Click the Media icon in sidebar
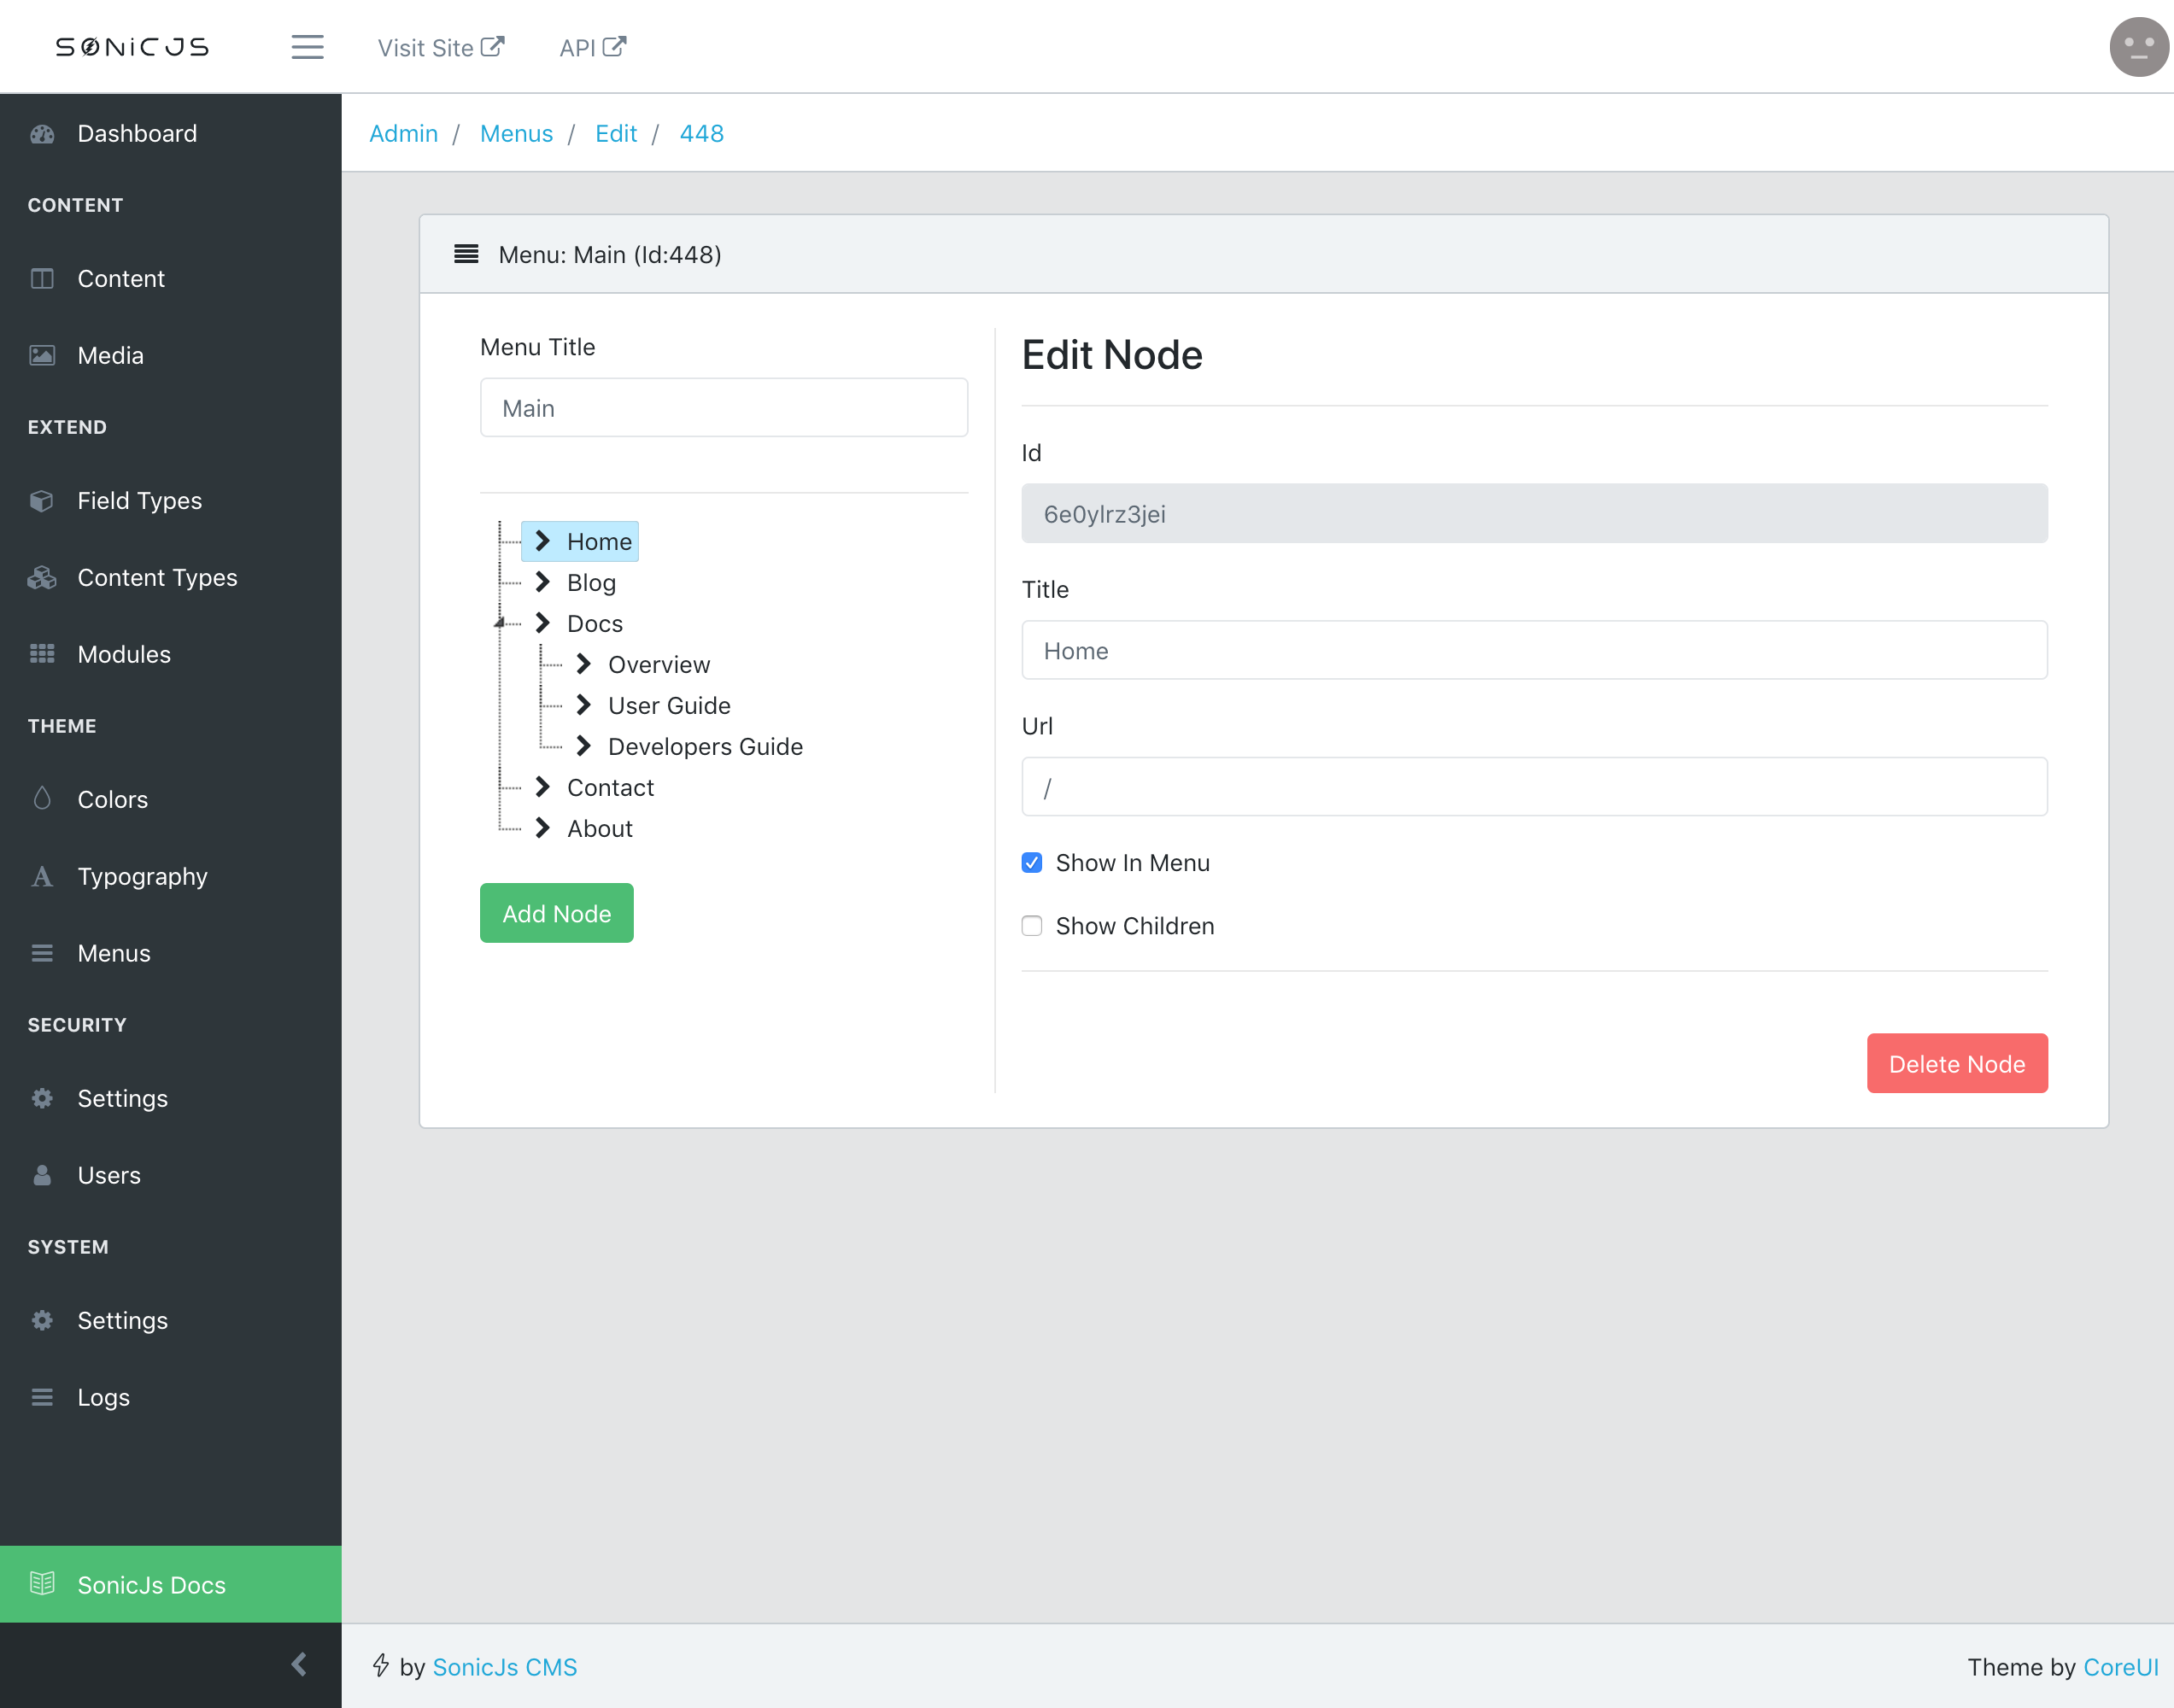Image resolution: width=2174 pixels, height=1708 pixels. 43,354
